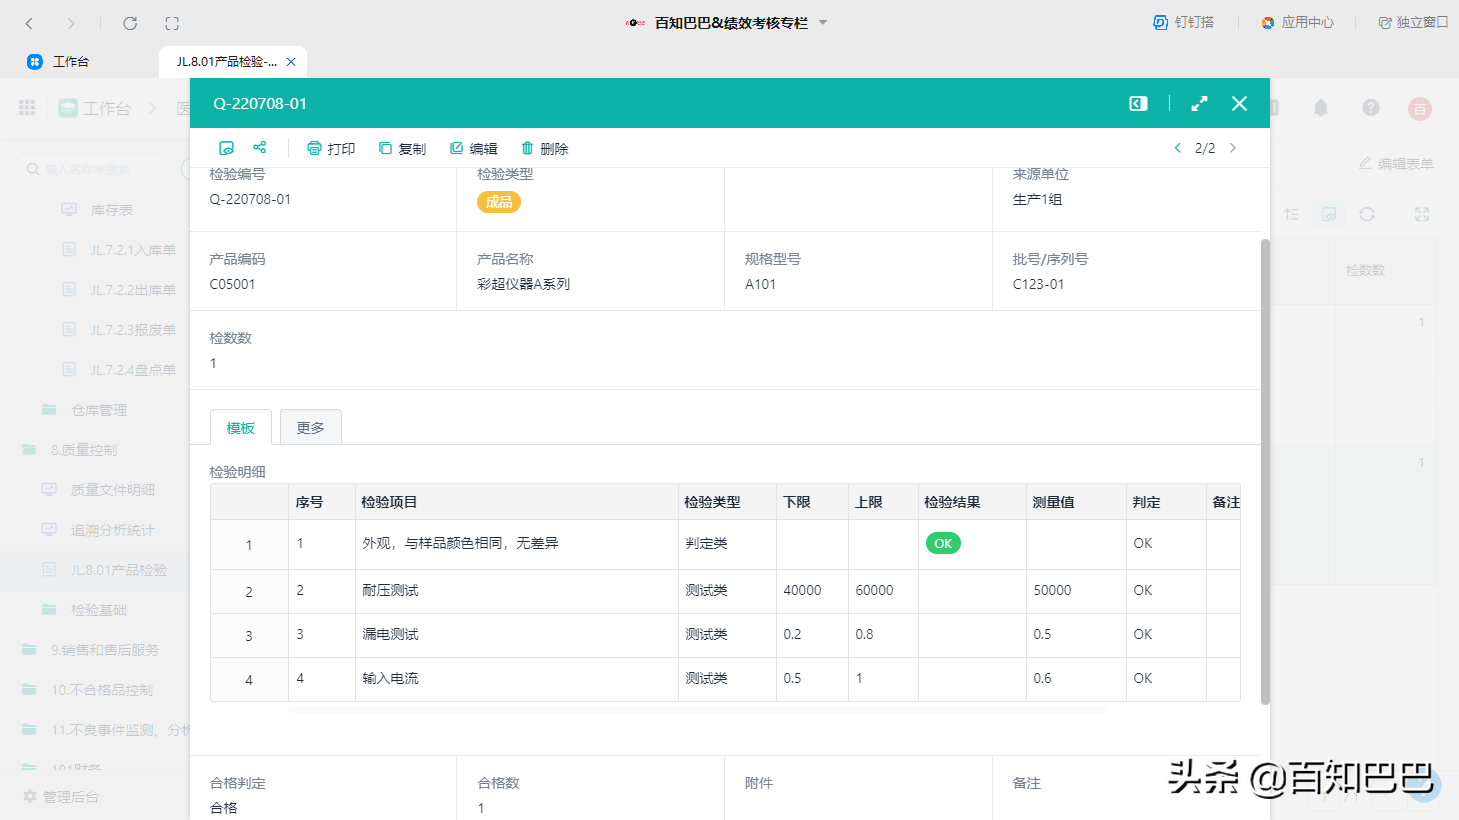The height and width of the screenshot is (820, 1459).
Task: Expand 8.质量控制 folder in sidebar
Action: tap(84, 450)
